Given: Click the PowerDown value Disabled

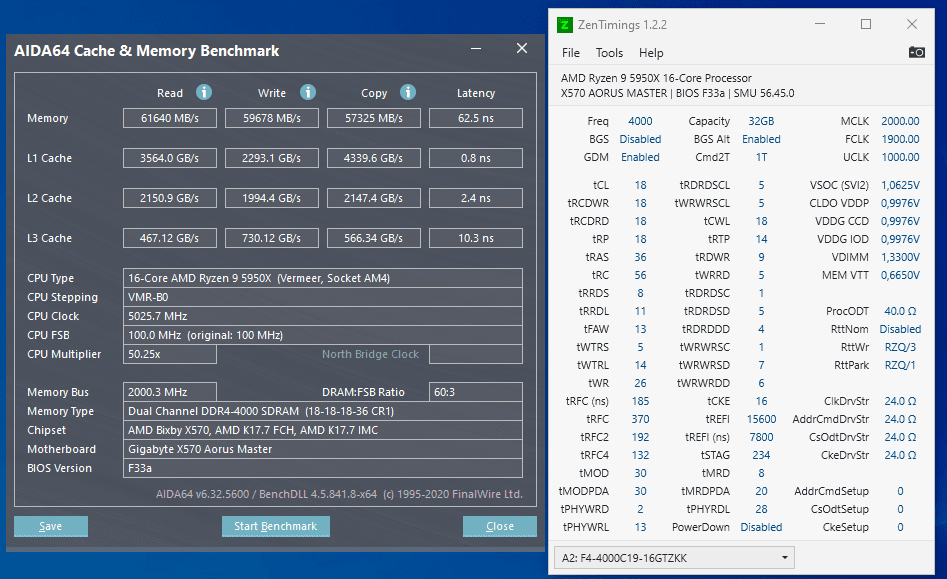Looking at the screenshot, I should pyautogui.click(x=761, y=528).
